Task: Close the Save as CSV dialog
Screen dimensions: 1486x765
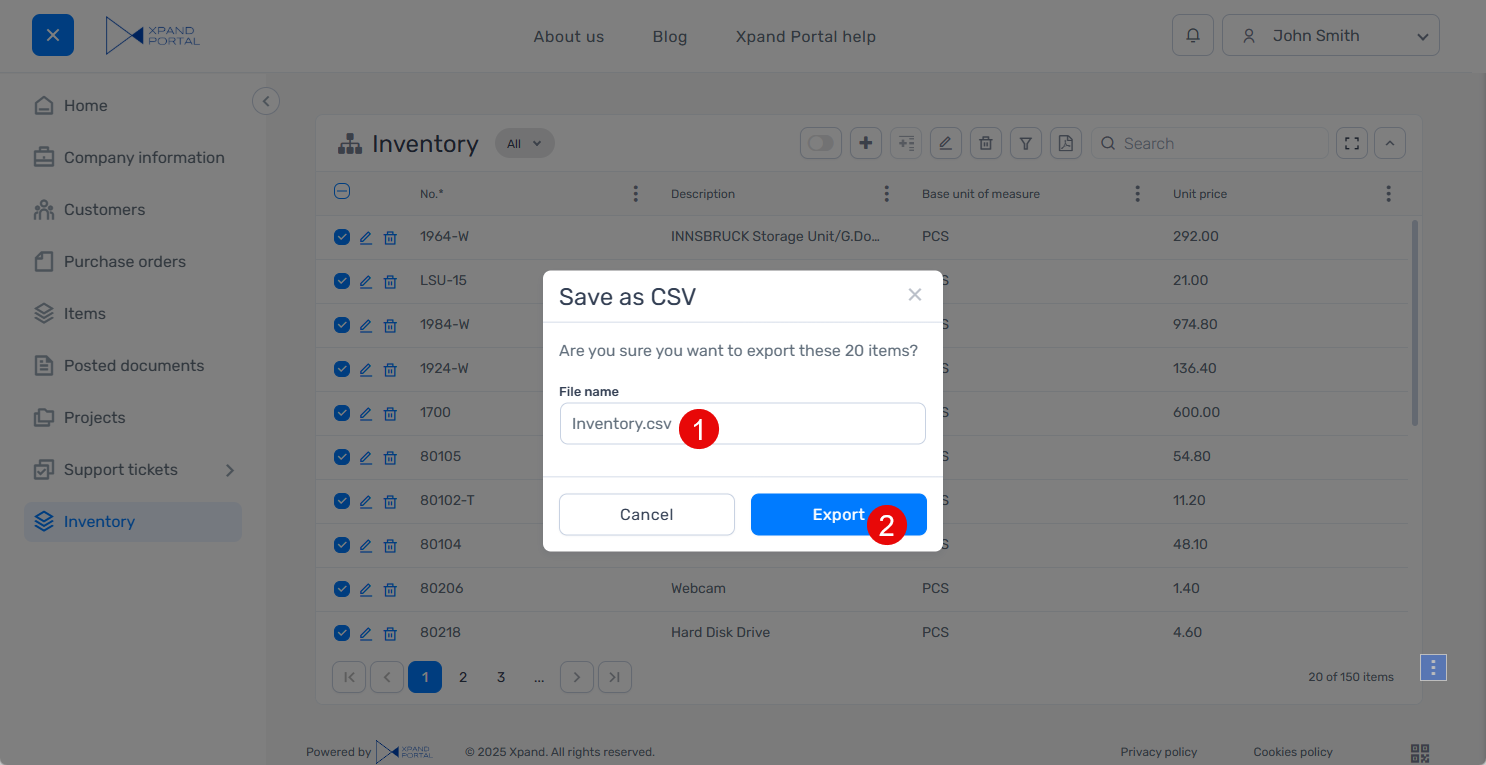Action: 914,295
